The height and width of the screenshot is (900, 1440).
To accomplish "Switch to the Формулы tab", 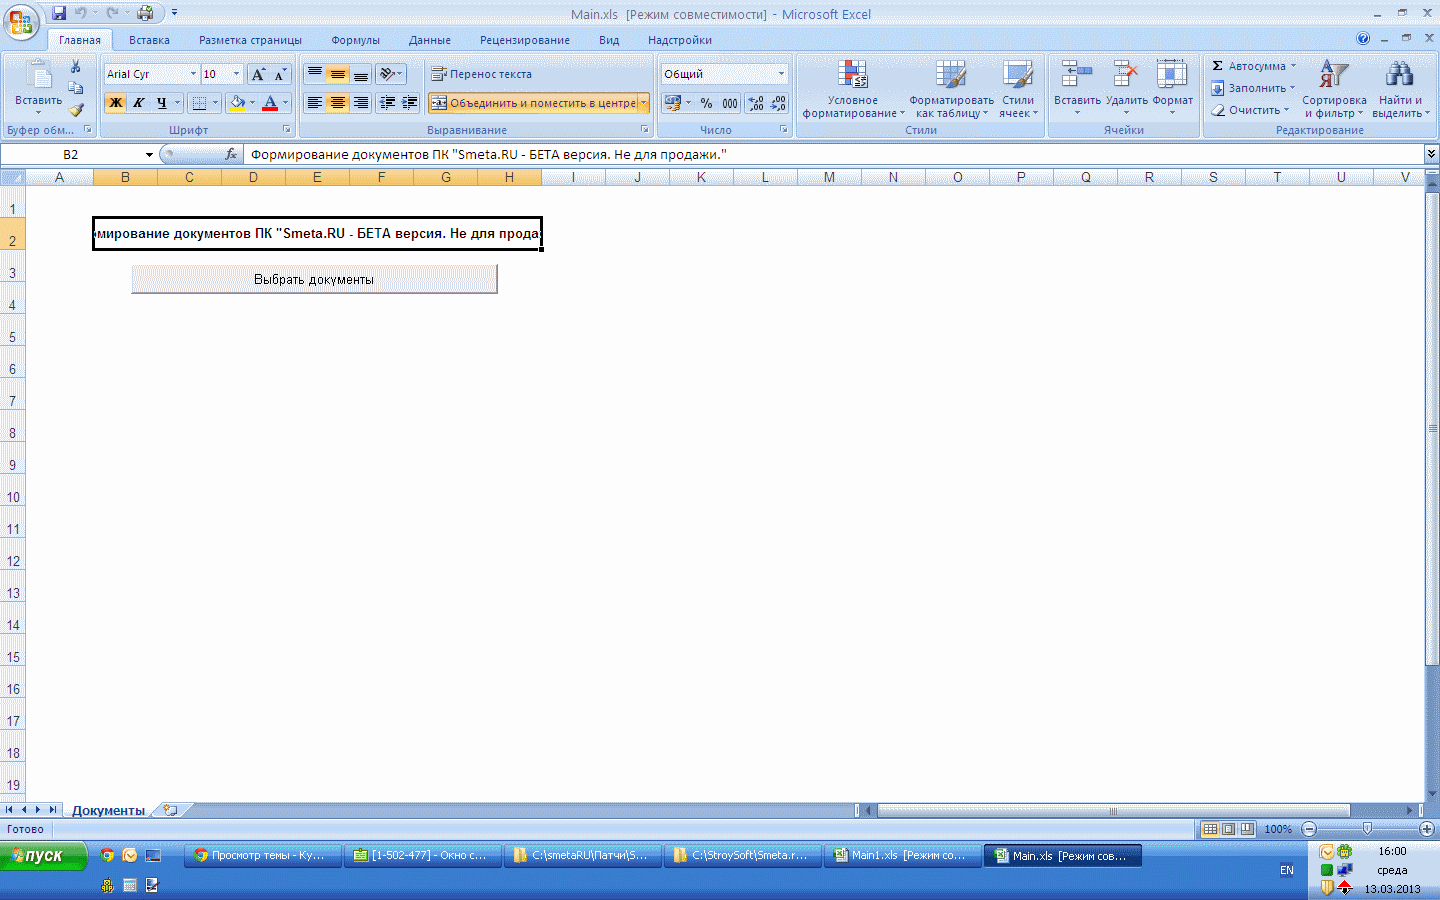I will tap(355, 40).
